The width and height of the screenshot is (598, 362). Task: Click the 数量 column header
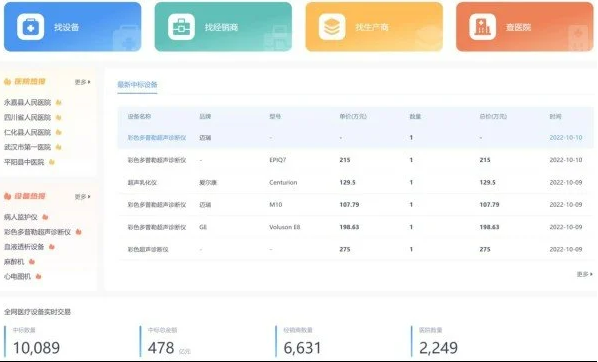click(x=415, y=116)
